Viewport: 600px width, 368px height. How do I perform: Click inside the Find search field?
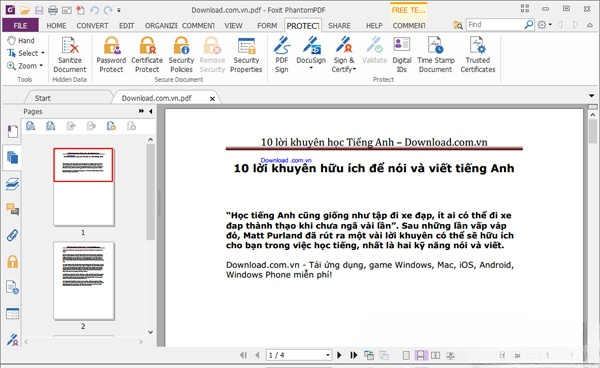pyautogui.click(x=495, y=25)
